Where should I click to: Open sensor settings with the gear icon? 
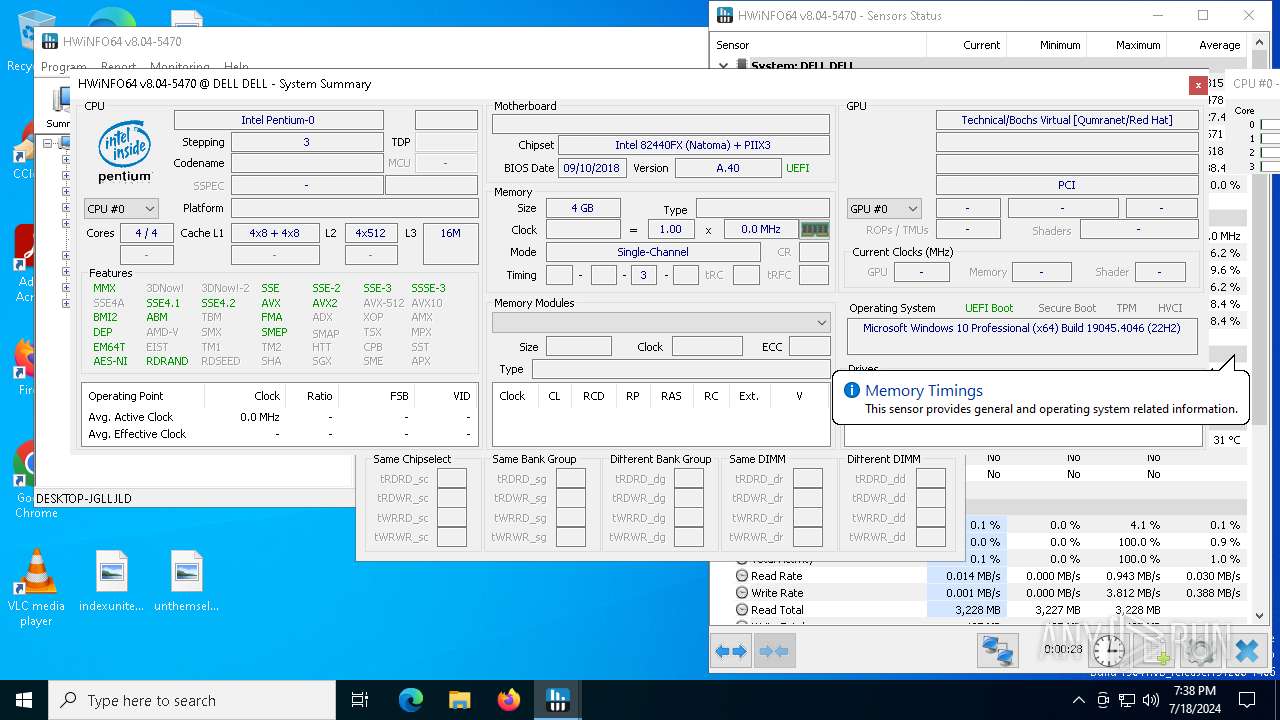click(1201, 651)
